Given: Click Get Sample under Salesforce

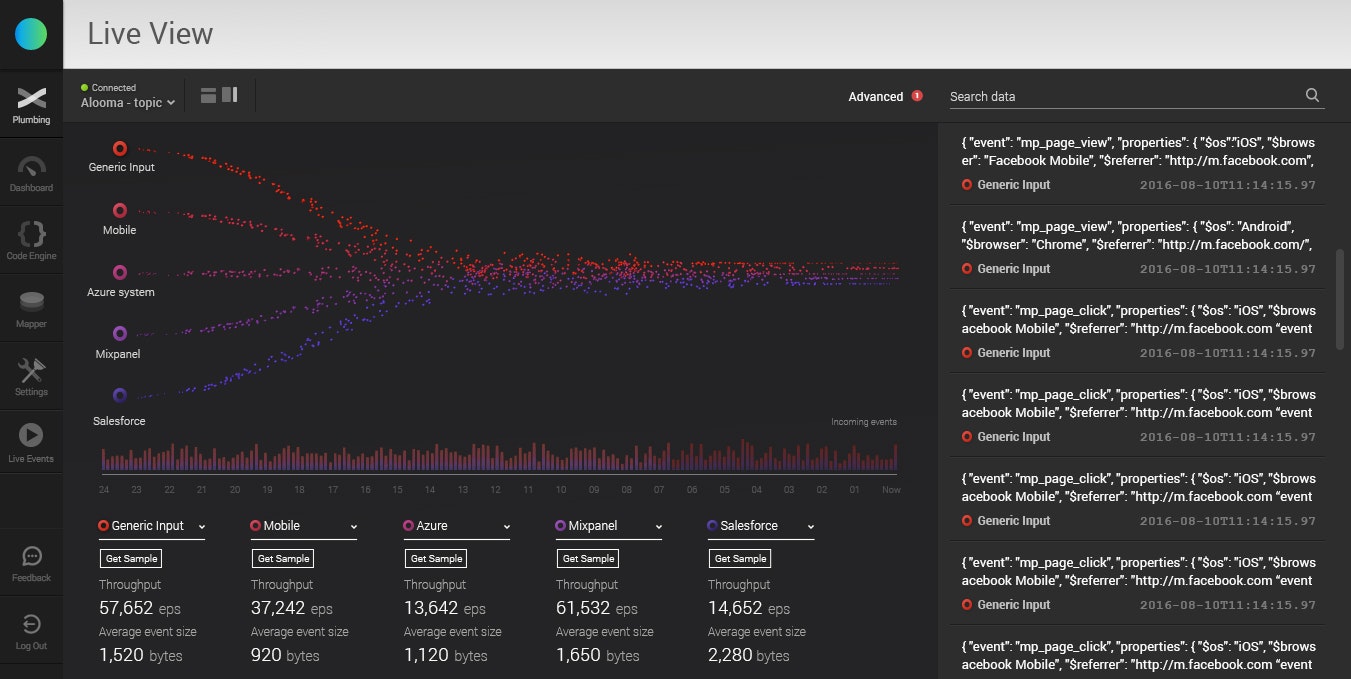Looking at the screenshot, I should [740, 558].
